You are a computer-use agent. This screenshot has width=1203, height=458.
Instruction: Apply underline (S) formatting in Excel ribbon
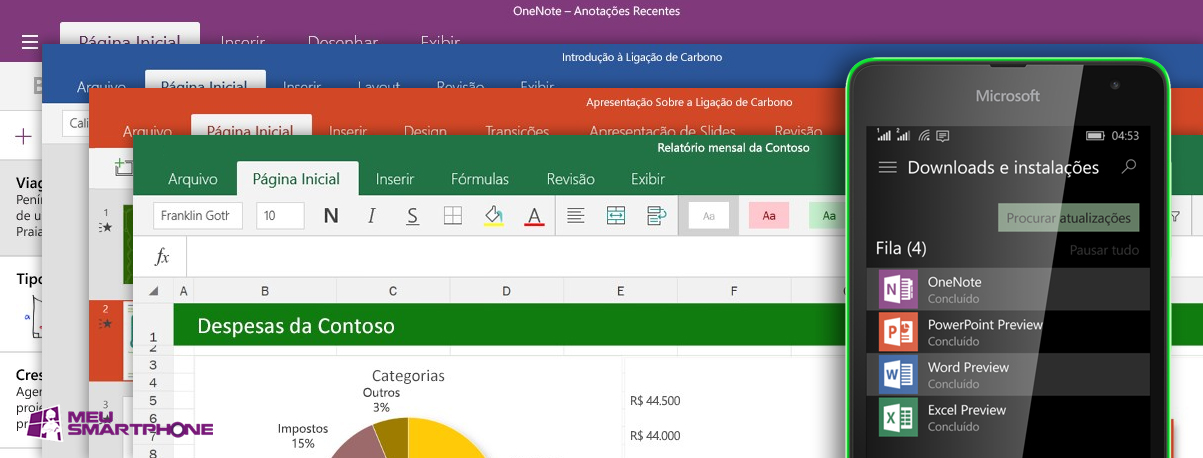412,216
